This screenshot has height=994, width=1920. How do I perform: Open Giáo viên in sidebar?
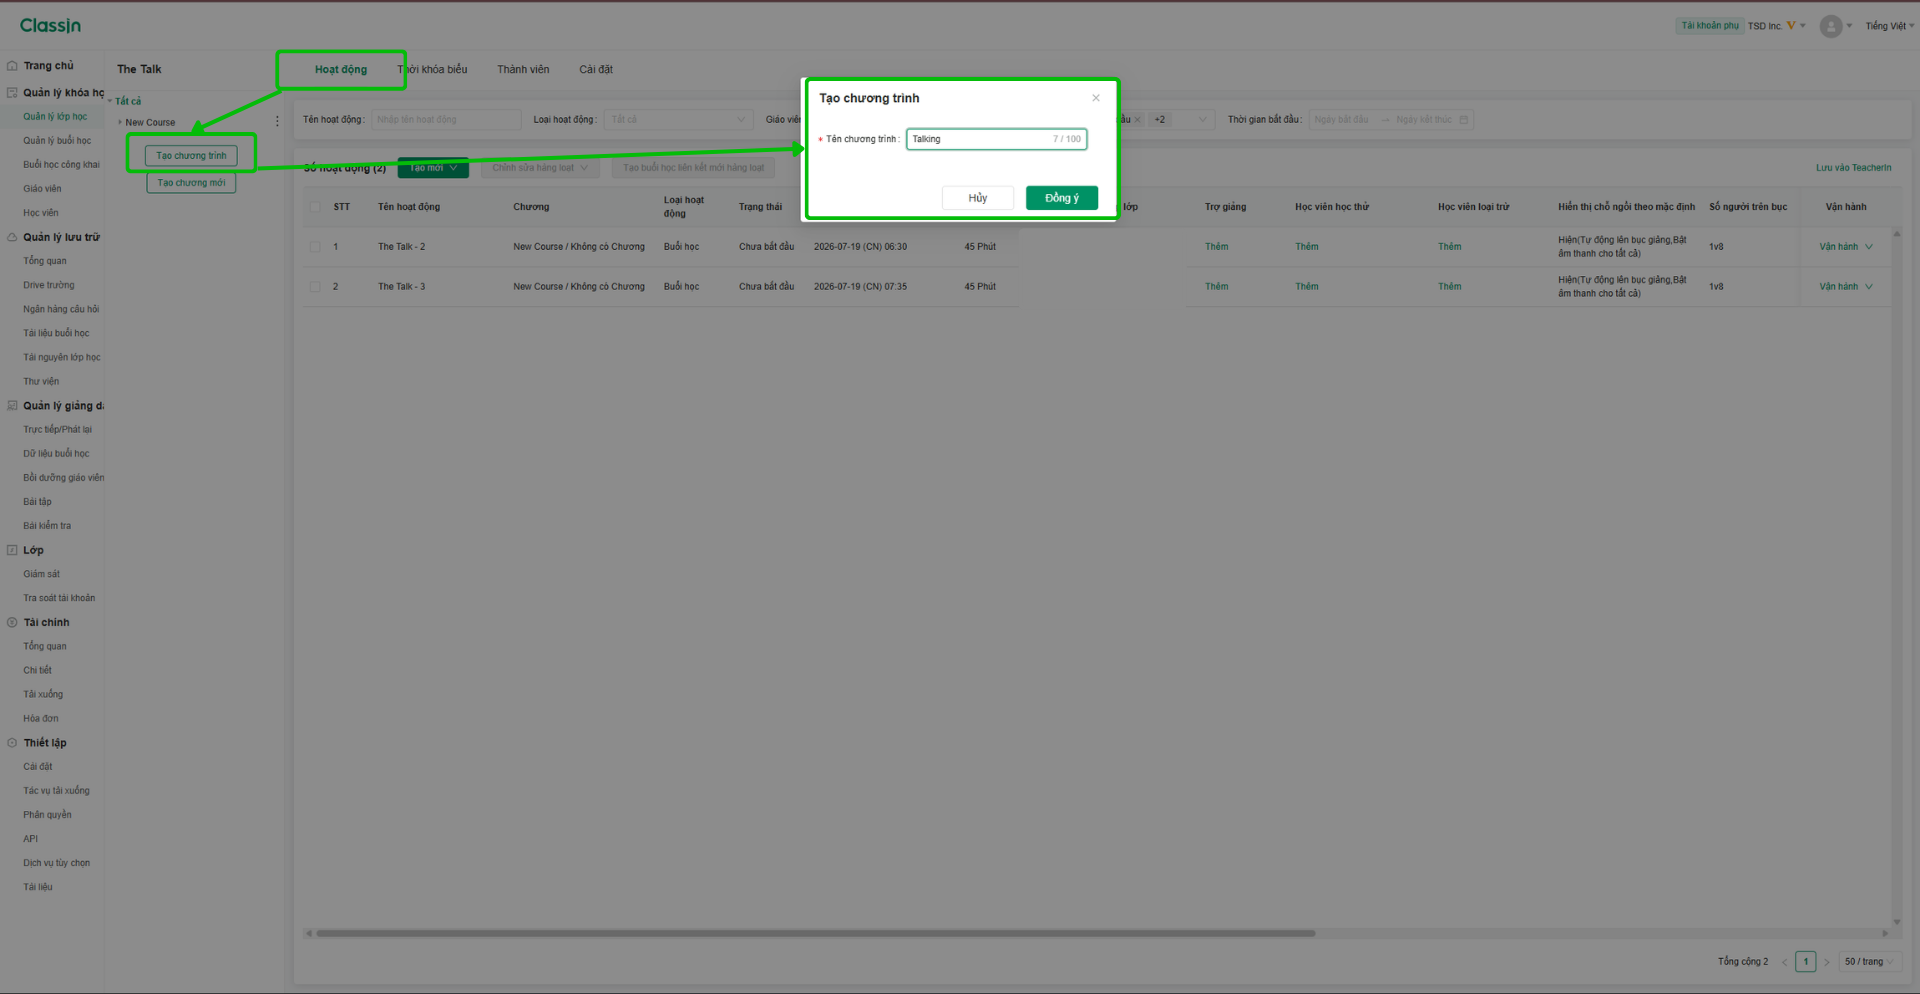(42, 189)
